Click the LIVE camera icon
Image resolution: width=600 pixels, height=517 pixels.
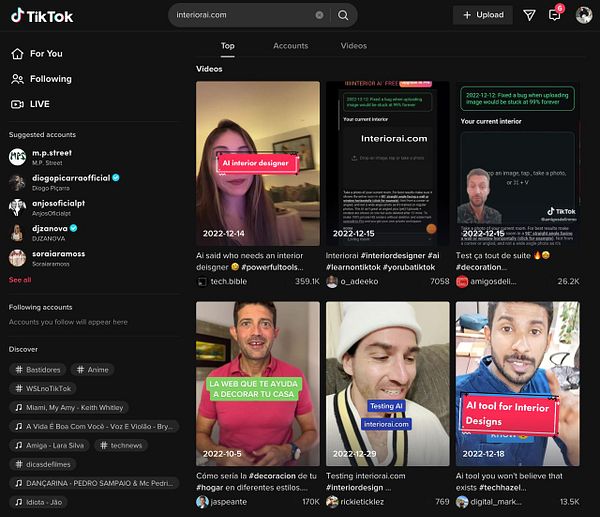click(x=17, y=104)
